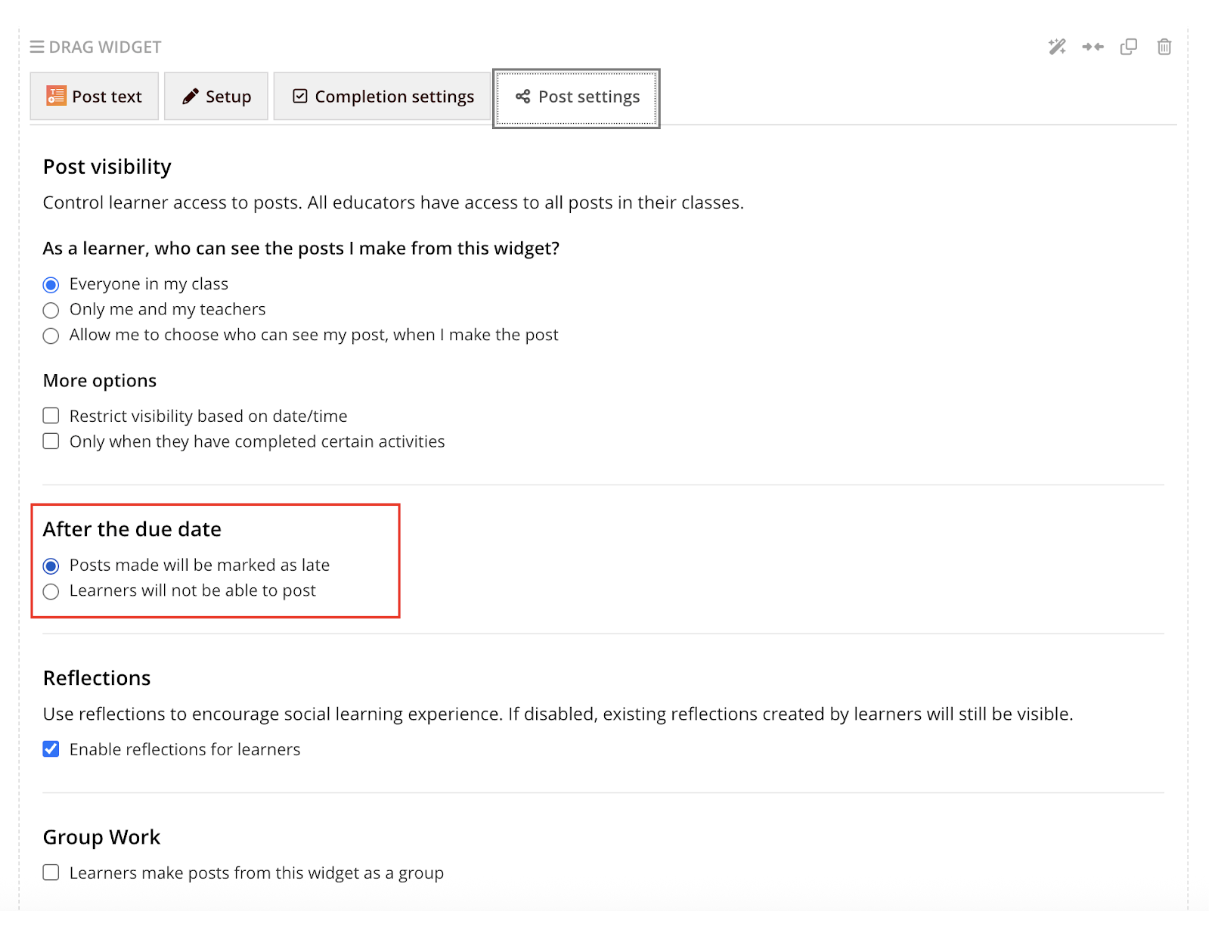1212x928 pixels.
Task: Select Allow me to choose who can see
Action: point(51,336)
